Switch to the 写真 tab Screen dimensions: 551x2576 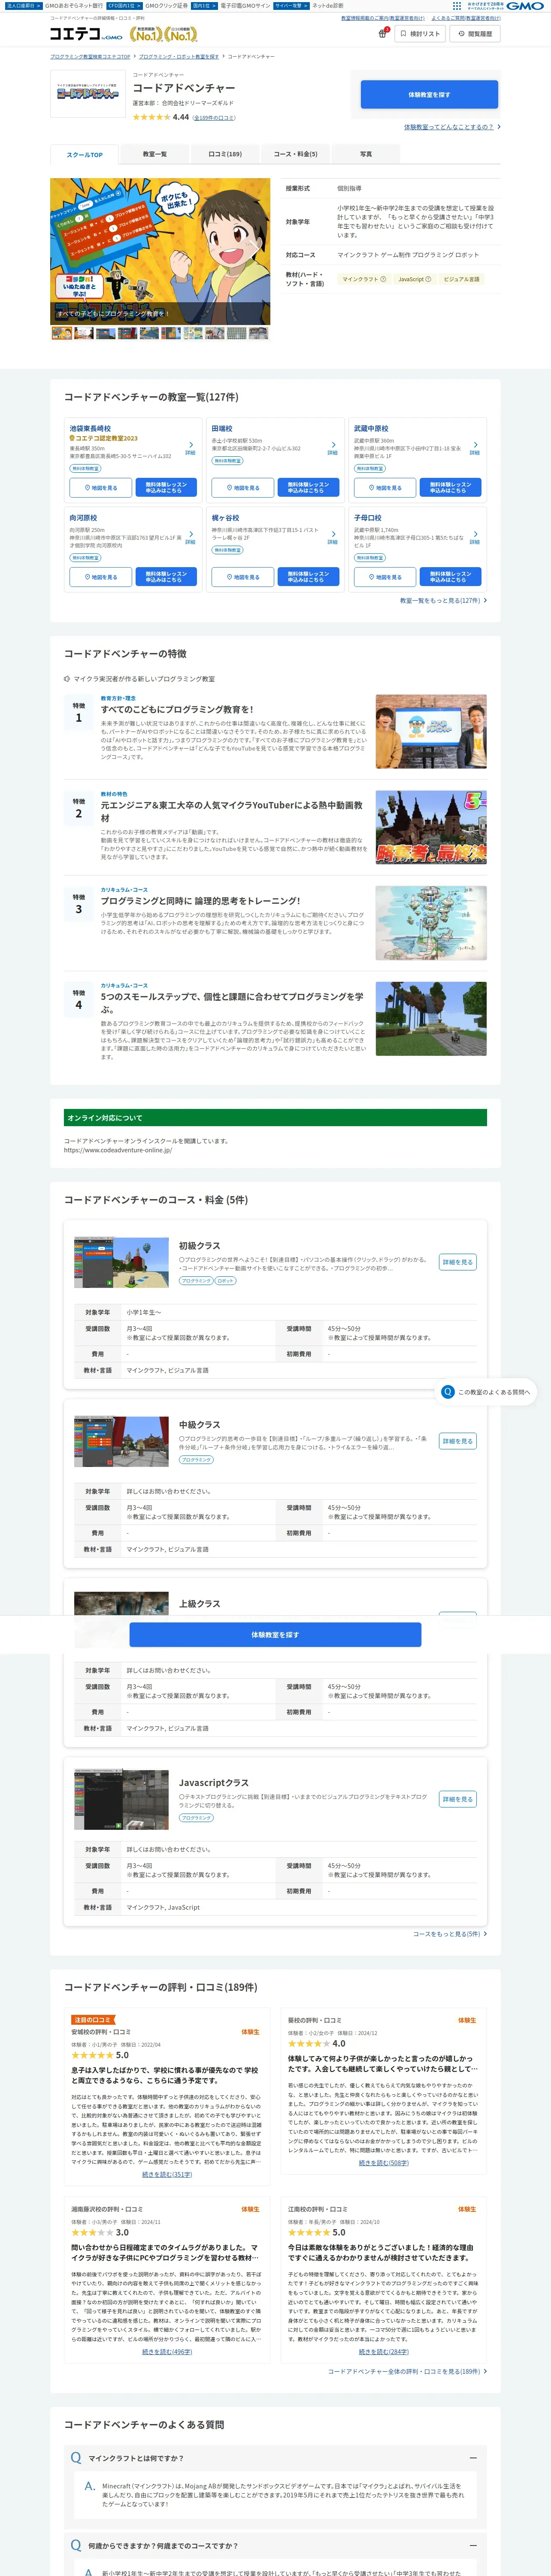coord(366,154)
